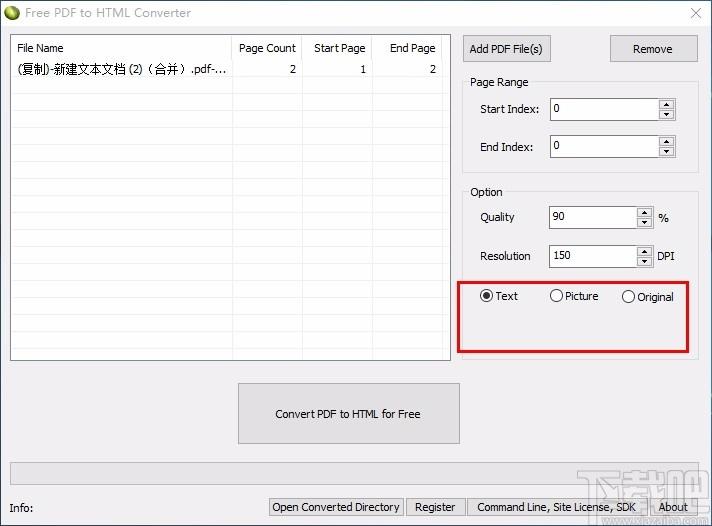Increase Start Index with up arrow
712x526 pixels.
tap(666, 104)
